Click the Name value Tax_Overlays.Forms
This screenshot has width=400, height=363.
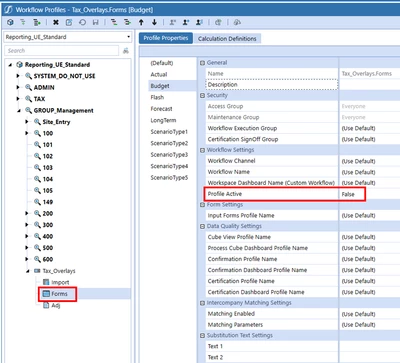367,74
